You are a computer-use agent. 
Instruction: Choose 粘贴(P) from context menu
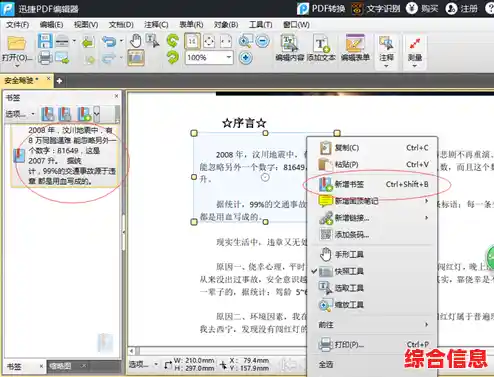(x=373, y=164)
